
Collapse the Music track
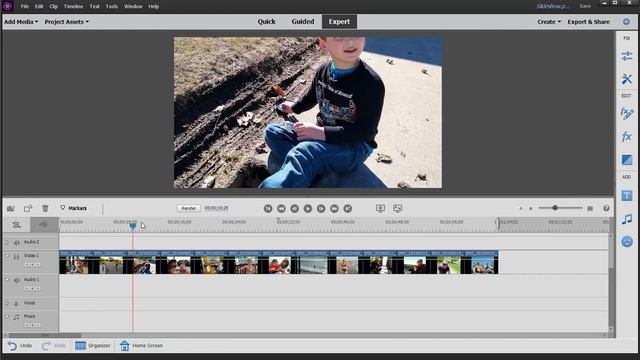pyautogui.click(x=7, y=316)
